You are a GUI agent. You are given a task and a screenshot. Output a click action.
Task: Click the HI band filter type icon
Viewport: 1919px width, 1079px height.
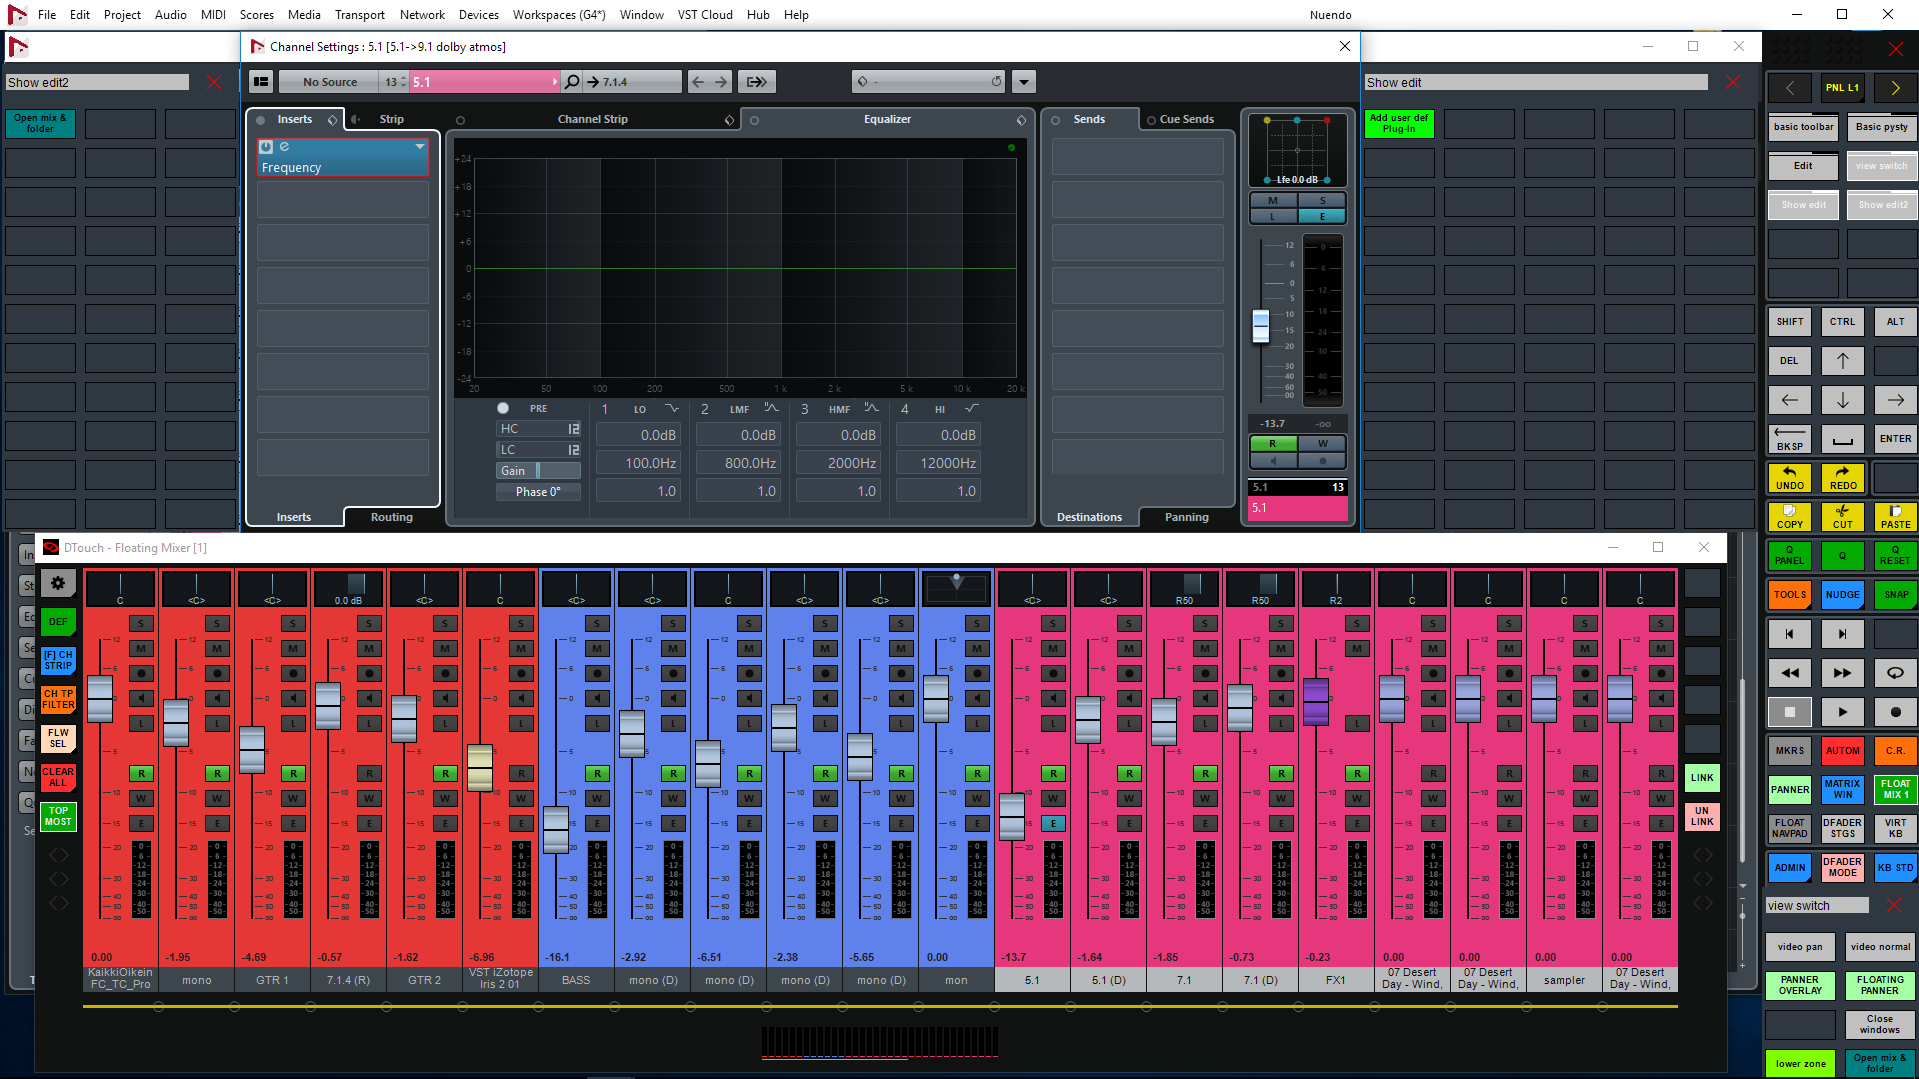[971, 408]
